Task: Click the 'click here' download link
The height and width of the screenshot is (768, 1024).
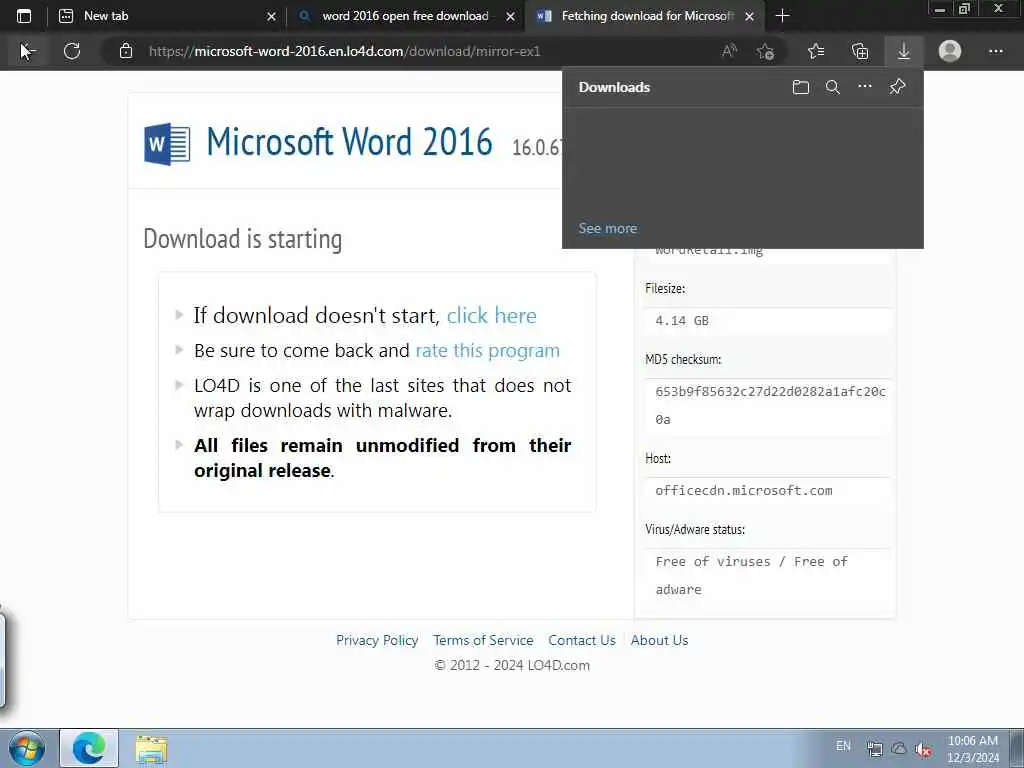Action: tap(491, 315)
